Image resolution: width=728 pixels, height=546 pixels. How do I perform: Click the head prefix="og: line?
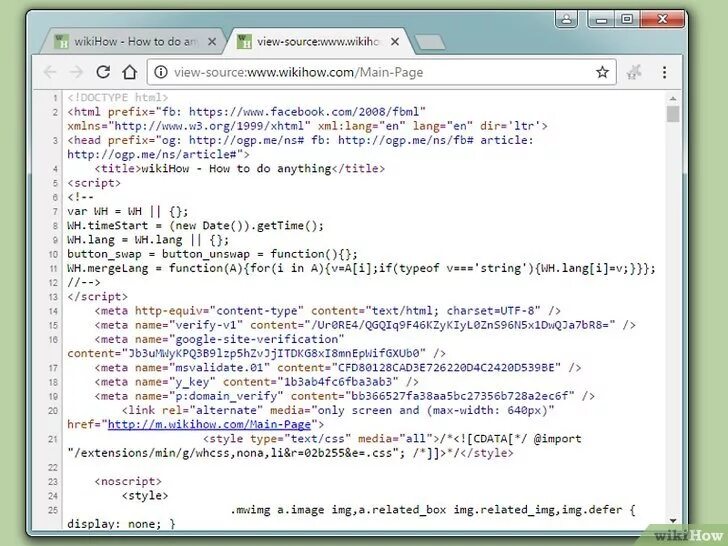pyautogui.click(x=300, y=147)
